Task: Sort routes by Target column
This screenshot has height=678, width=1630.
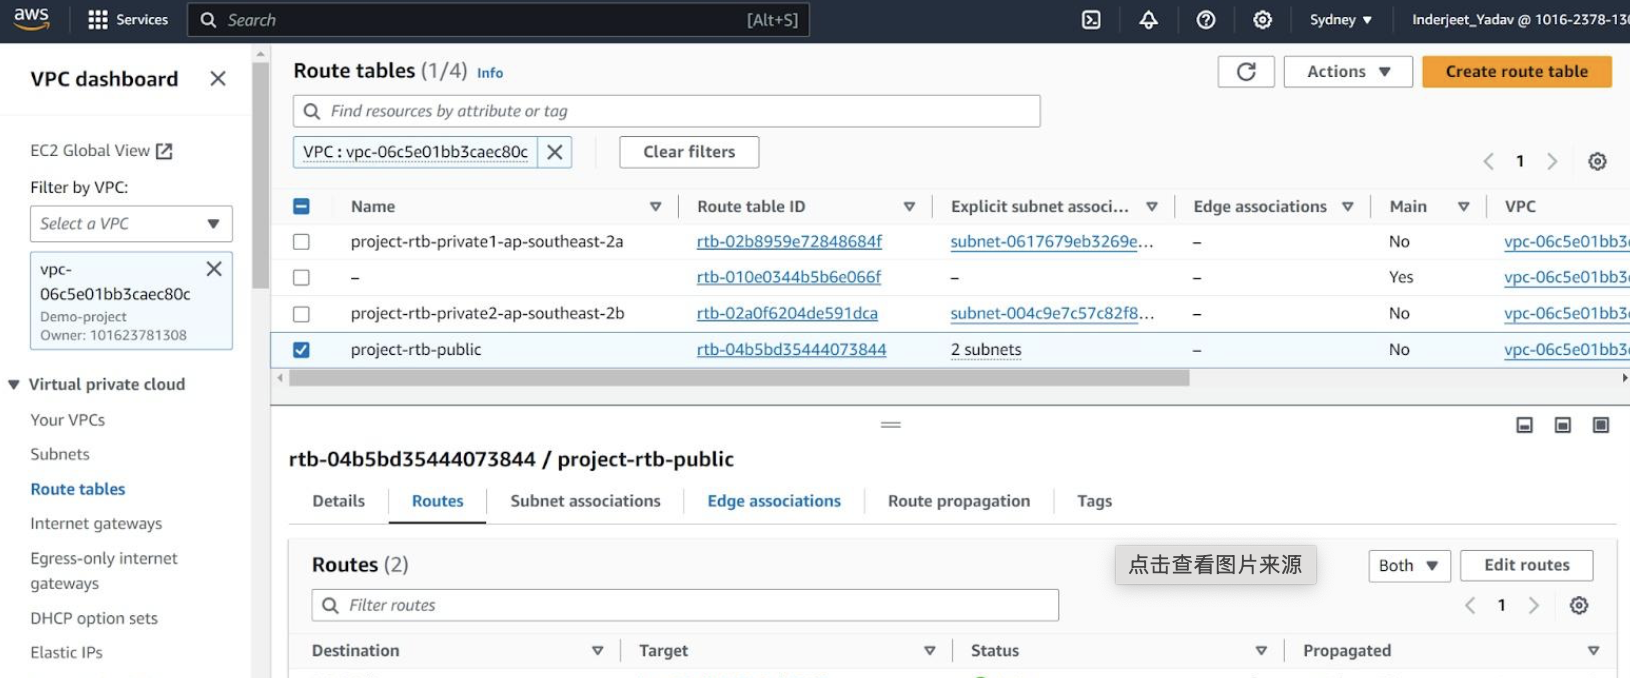Action: tap(930, 651)
